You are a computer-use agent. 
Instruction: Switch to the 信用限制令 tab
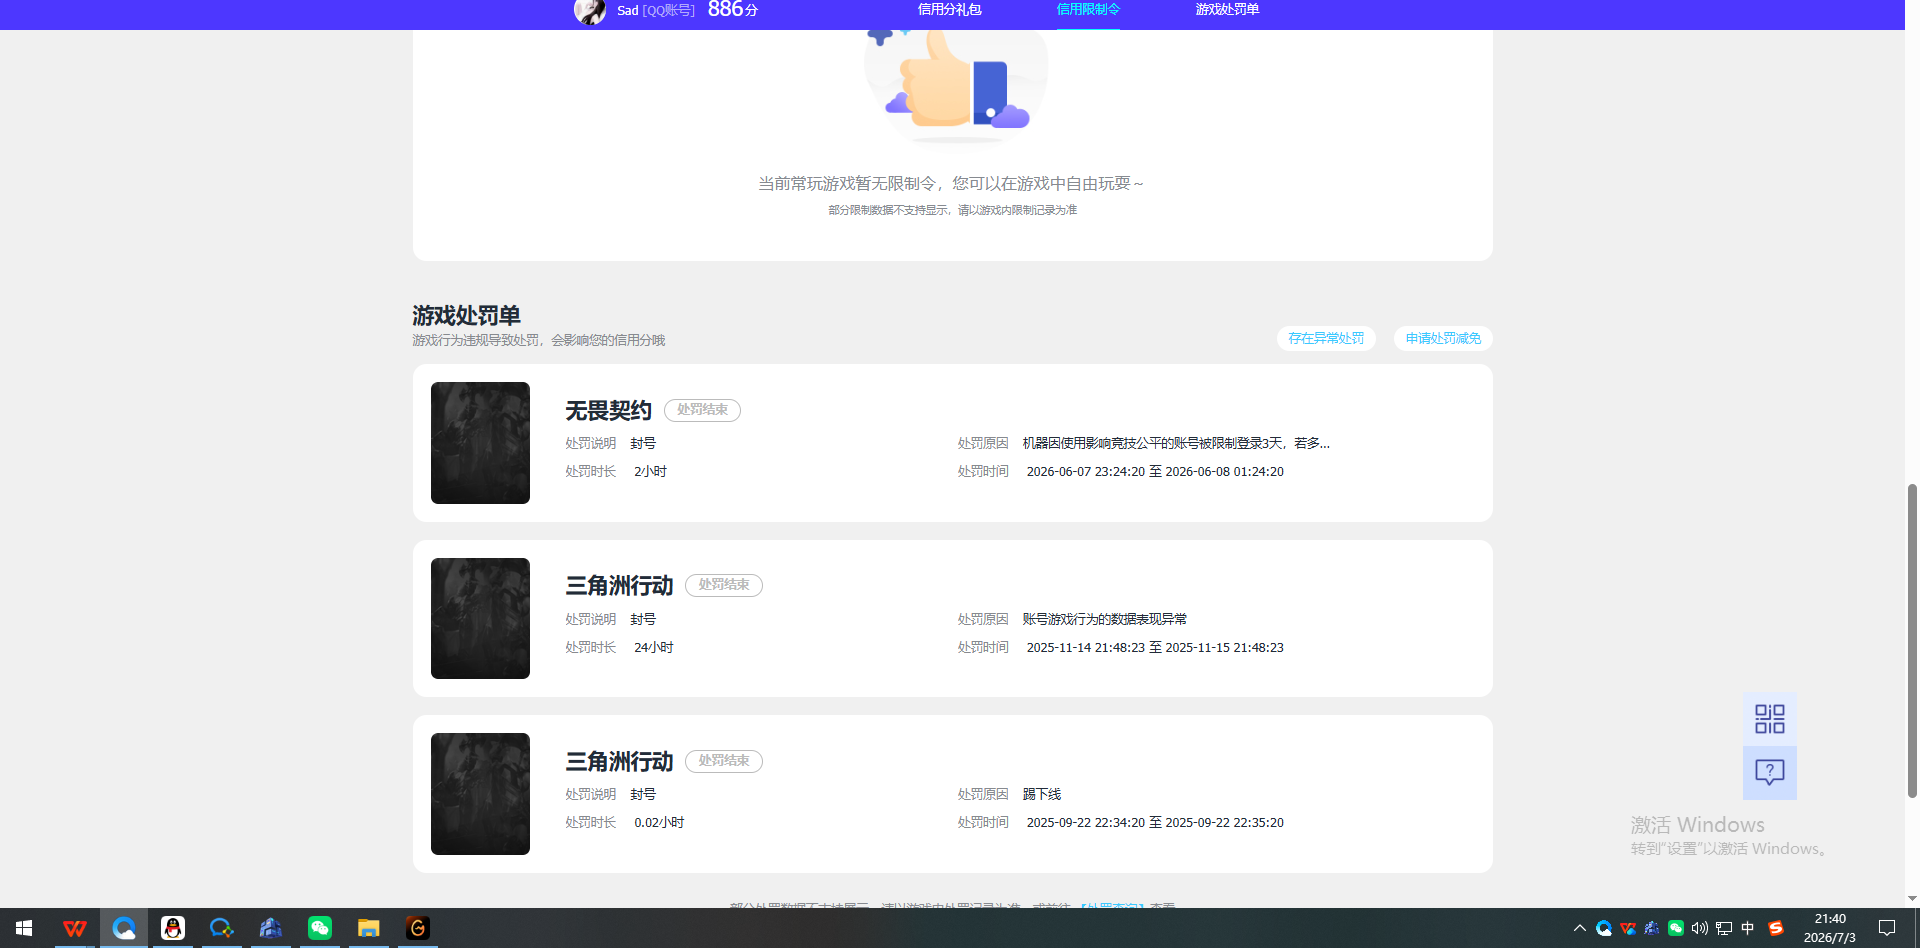click(x=1088, y=10)
